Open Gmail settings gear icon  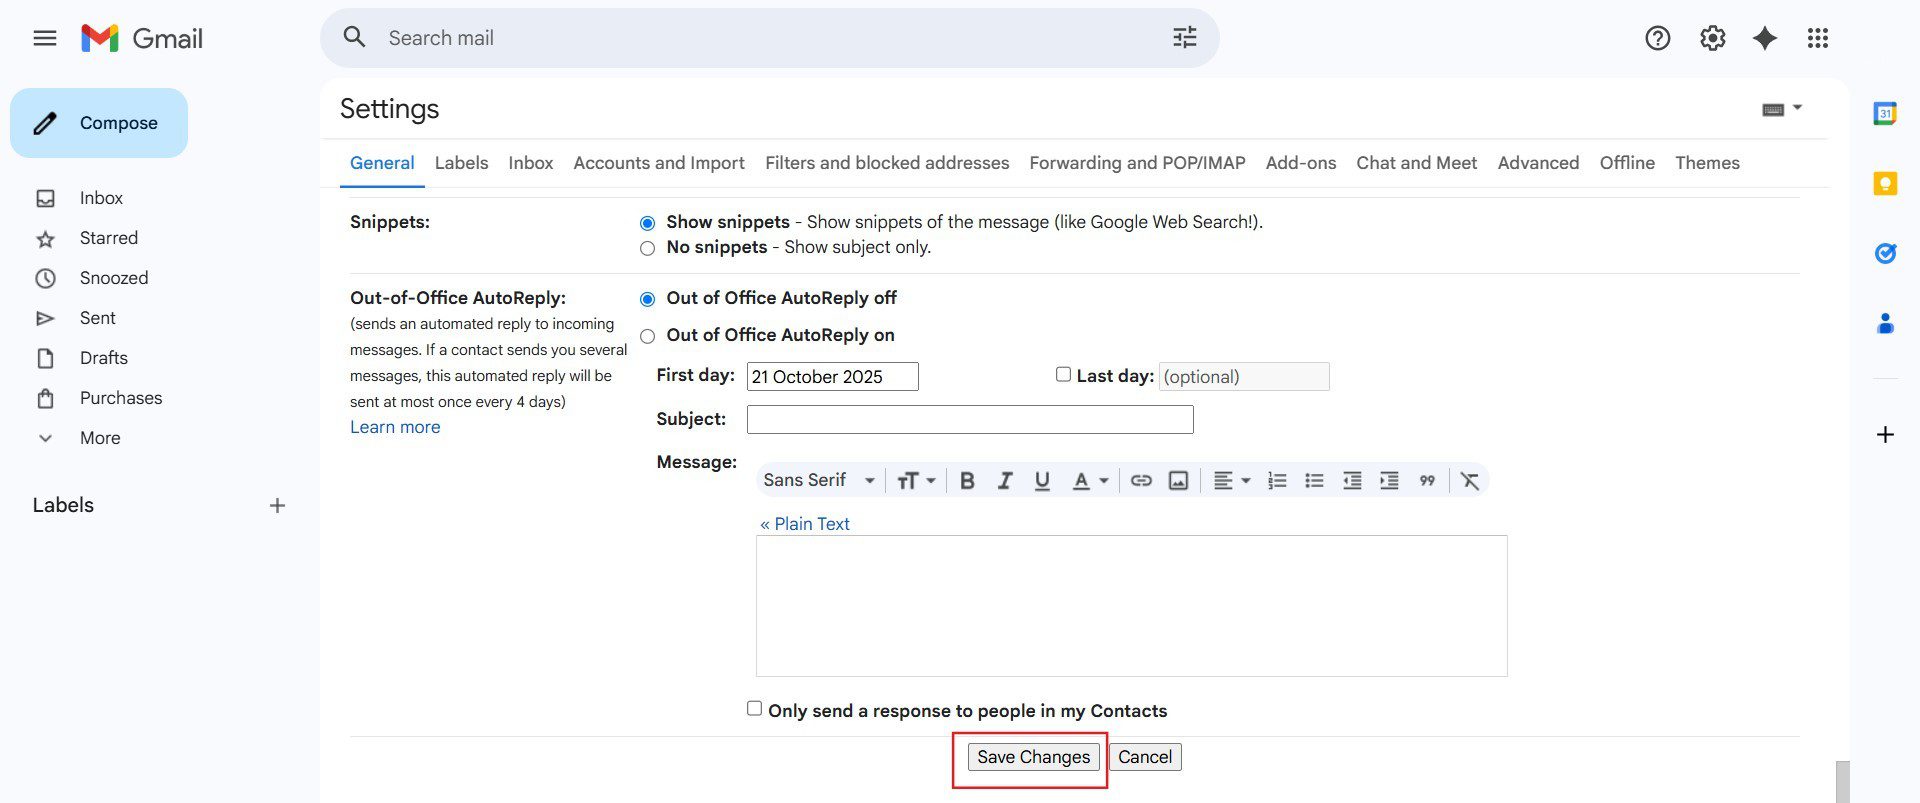coord(1712,38)
